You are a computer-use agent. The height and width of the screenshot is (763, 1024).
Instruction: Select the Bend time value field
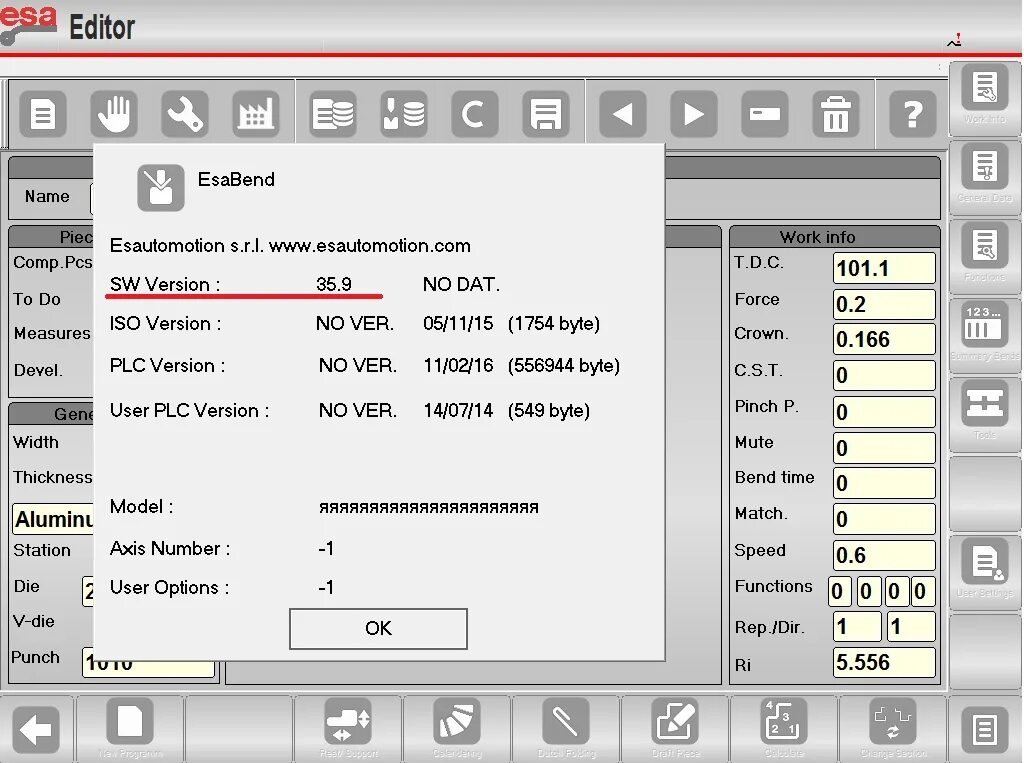coord(884,483)
